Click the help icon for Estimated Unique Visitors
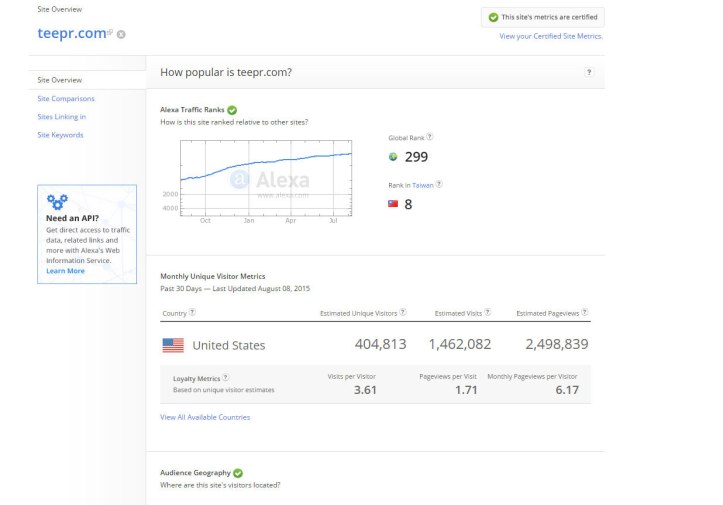 click(403, 312)
